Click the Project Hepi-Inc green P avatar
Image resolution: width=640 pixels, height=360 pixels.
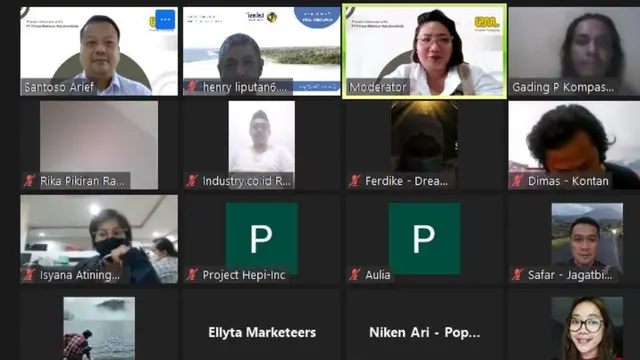coord(262,238)
